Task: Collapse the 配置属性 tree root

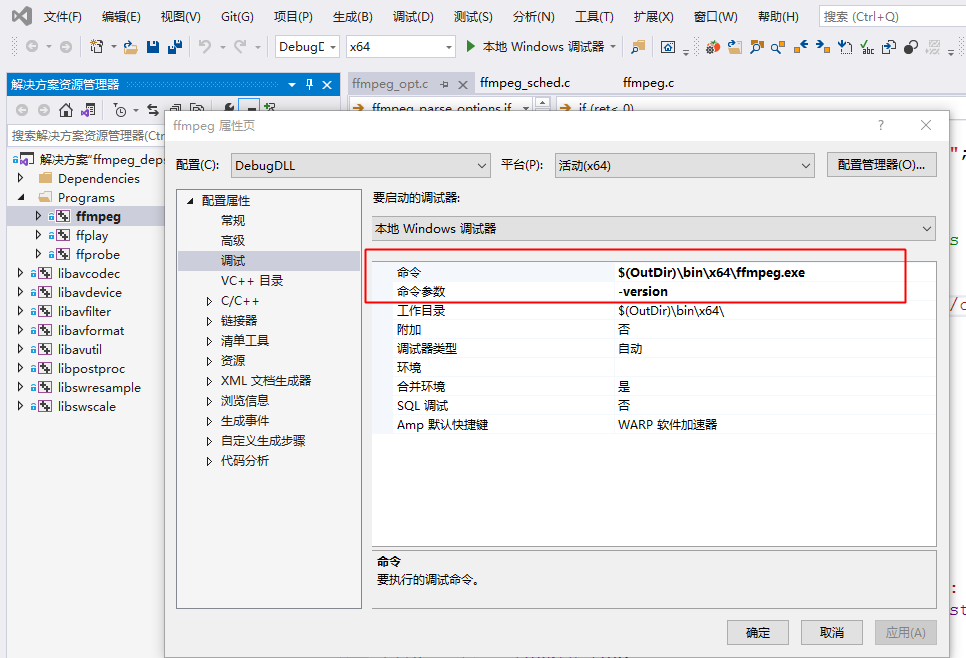Action: (x=190, y=201)
